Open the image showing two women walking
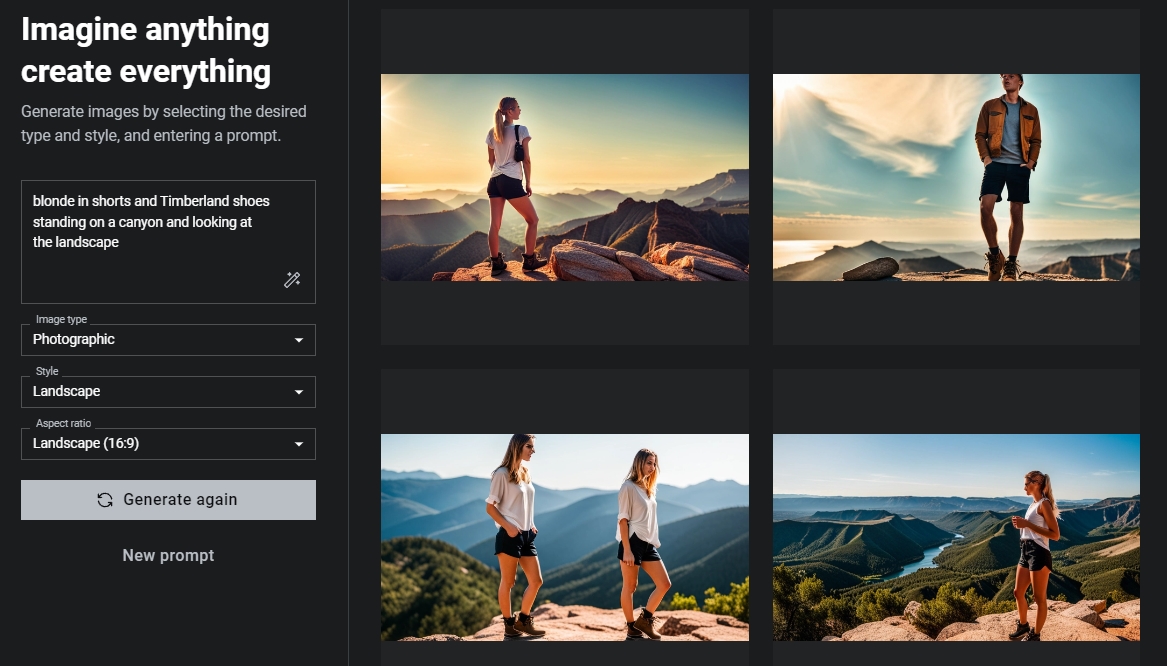Screen dimensions: 1167x666 [x=564, y=537]
